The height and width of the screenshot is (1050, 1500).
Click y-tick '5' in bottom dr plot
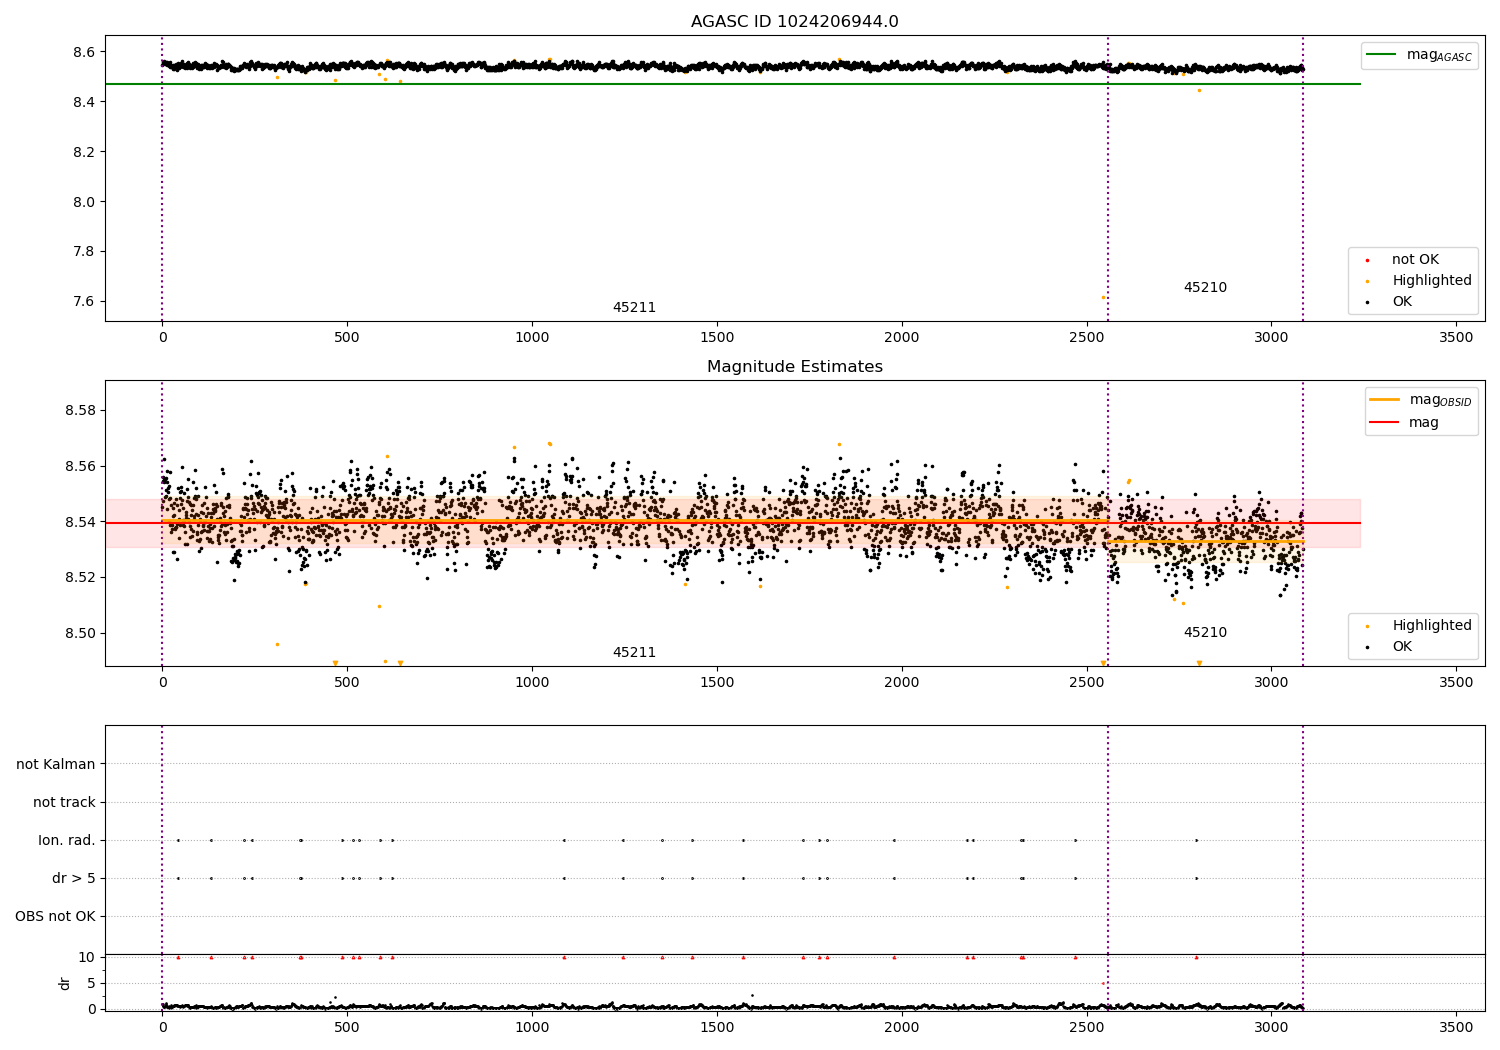pyautogui.click(x=91, y=984)
